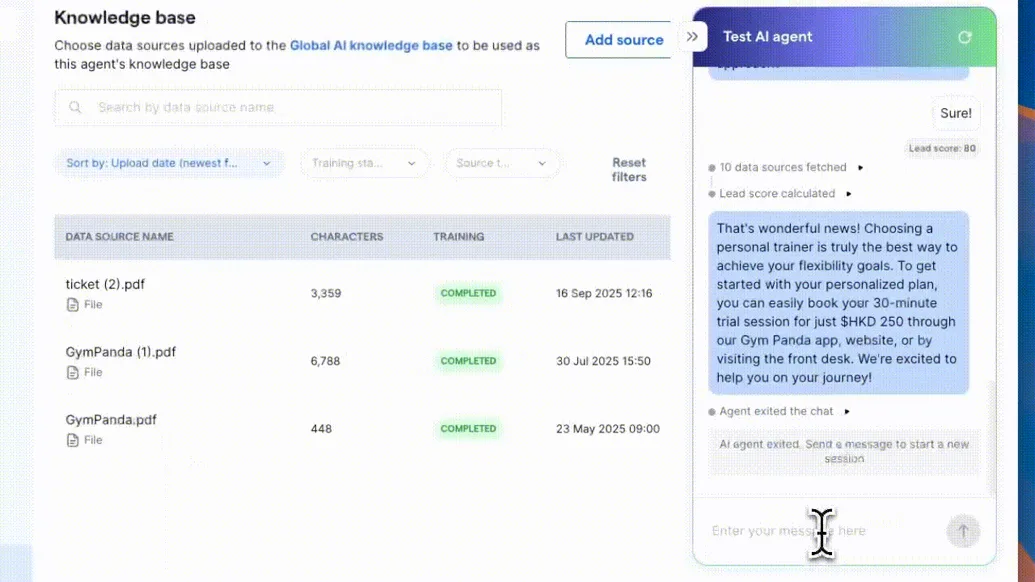The height and width of the screenshot is (582, 1035).
Task: Open the Sort by Upload date dropdown
Action: (169, 163)
